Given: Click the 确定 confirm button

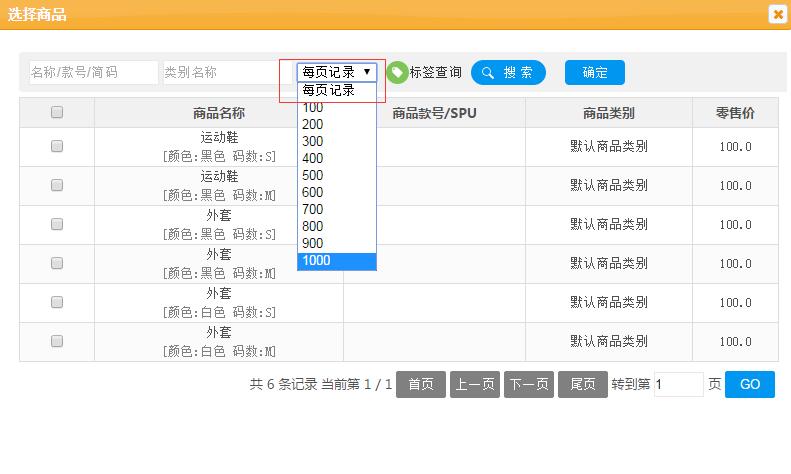Looking at the screenshot, I should [x=595, y=73].
